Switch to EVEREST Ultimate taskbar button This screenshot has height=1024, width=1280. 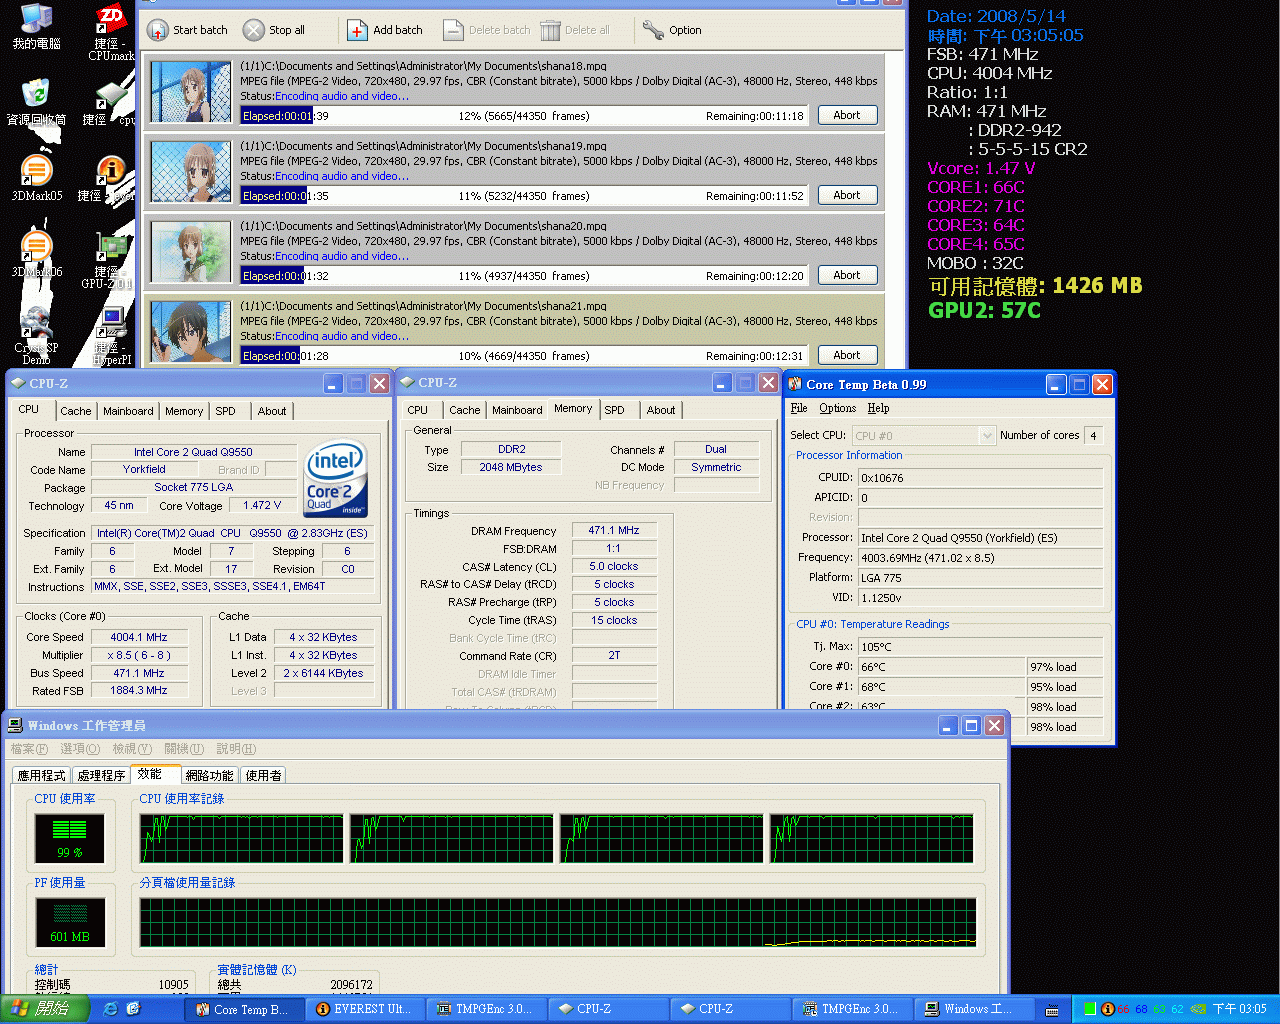coord(367,1009)
